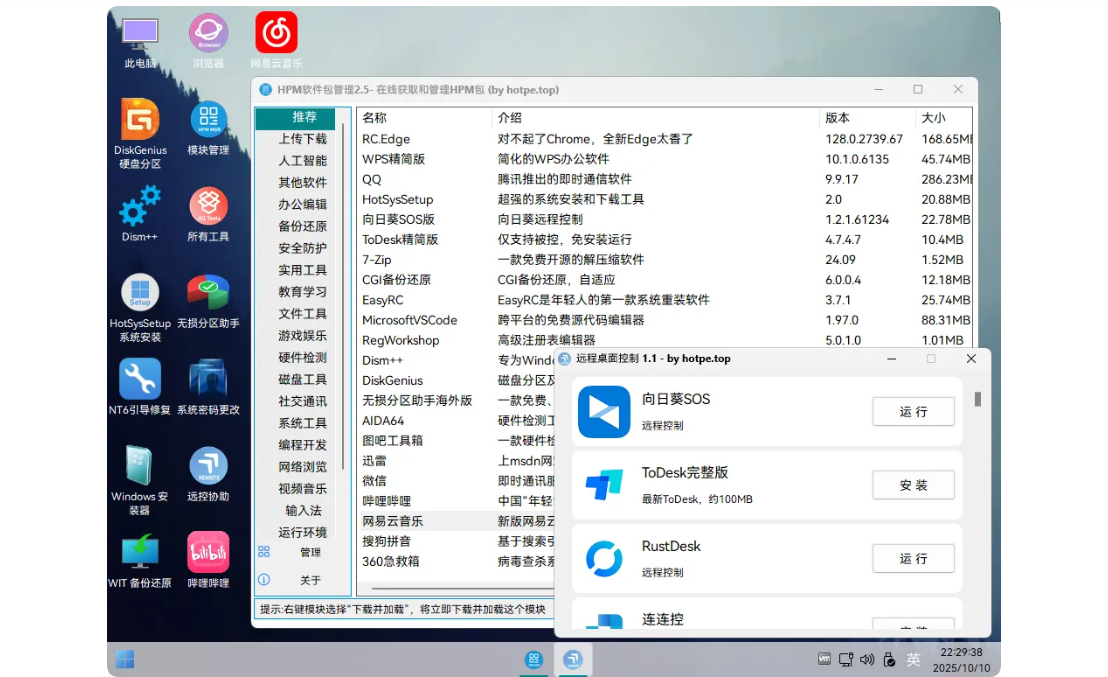Select the AIDA64 row
The image size is (1108, 677).
pos(456,421)
